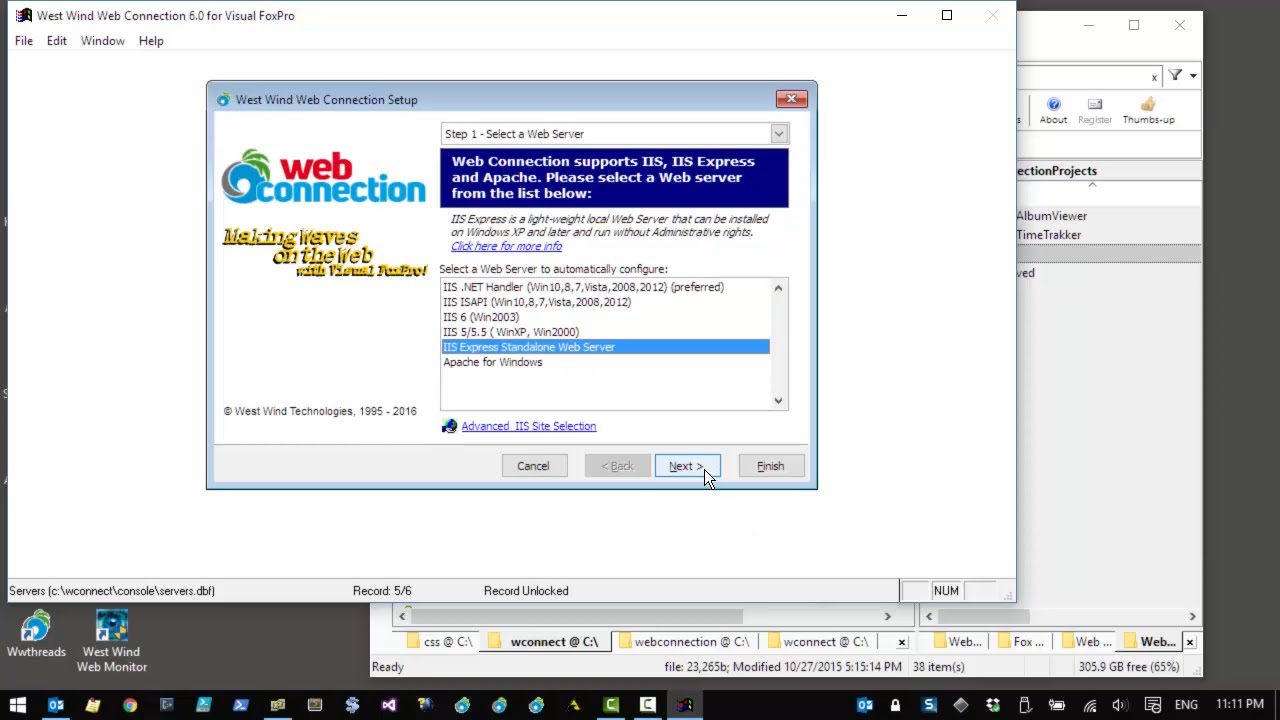Click the Wi-Fi network tray icon
The height and width of the screenshot is (720, 1280).
(1089, 705)
